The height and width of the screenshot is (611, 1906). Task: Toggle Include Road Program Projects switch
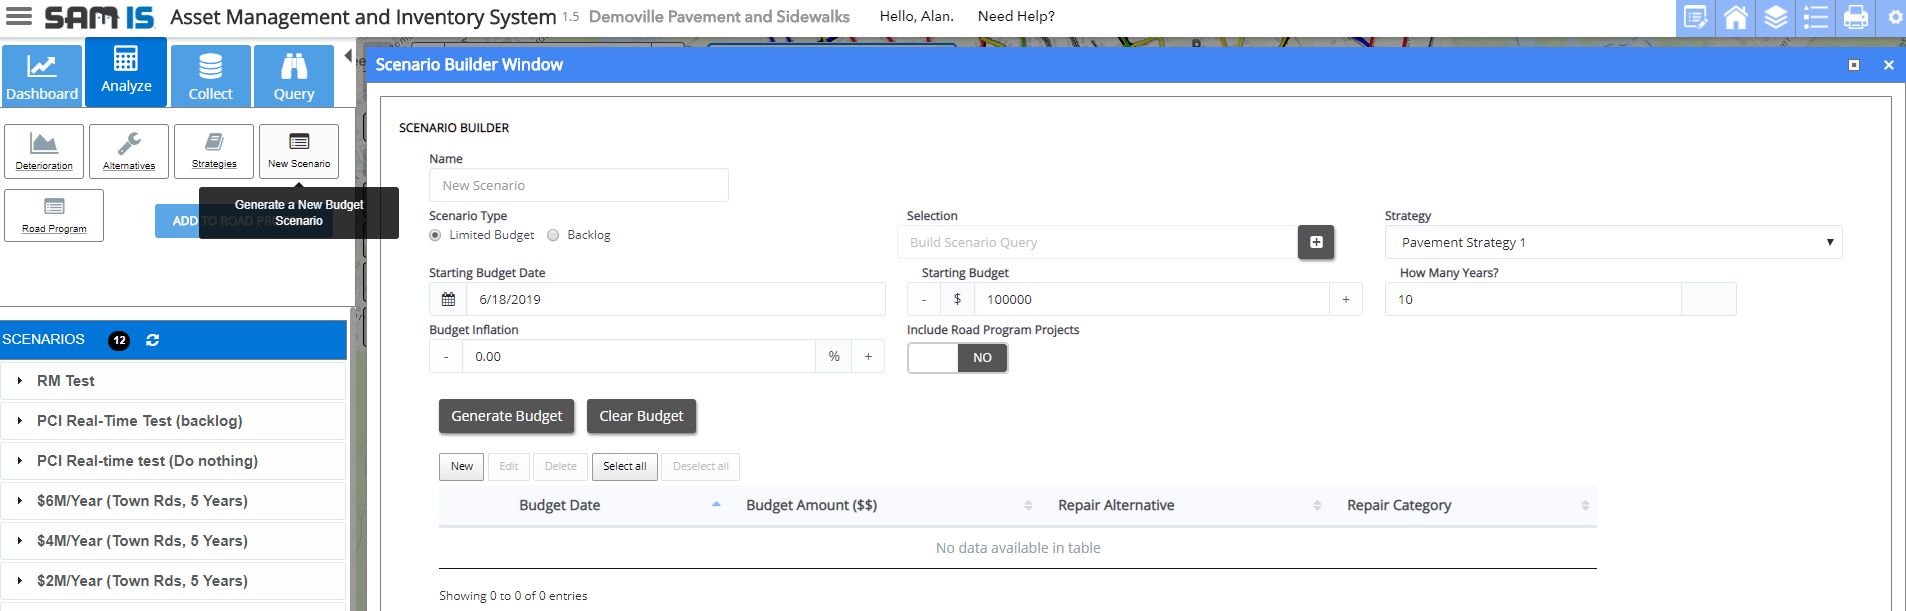(x=957, y=358)
